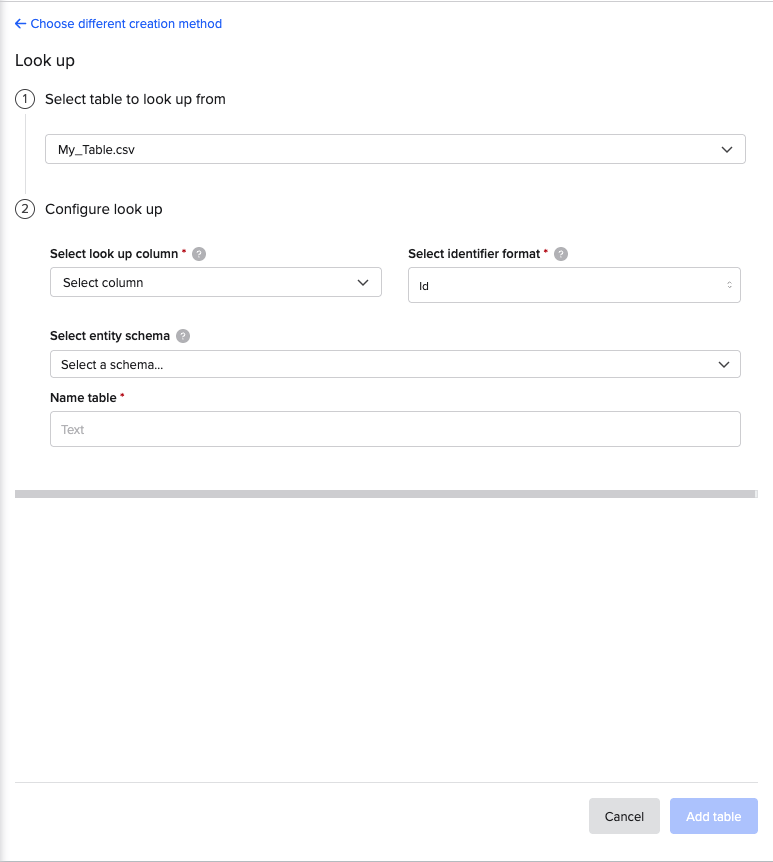Open the My_Table.csv table dropdown
Viewport: 773px width, 862px height.
click(395, 149)
